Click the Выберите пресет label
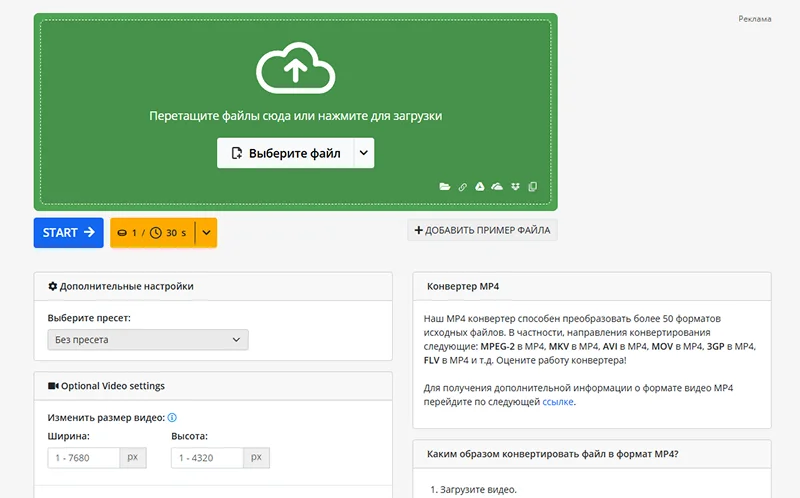The image size is (800, 498). tap(89, 318)
